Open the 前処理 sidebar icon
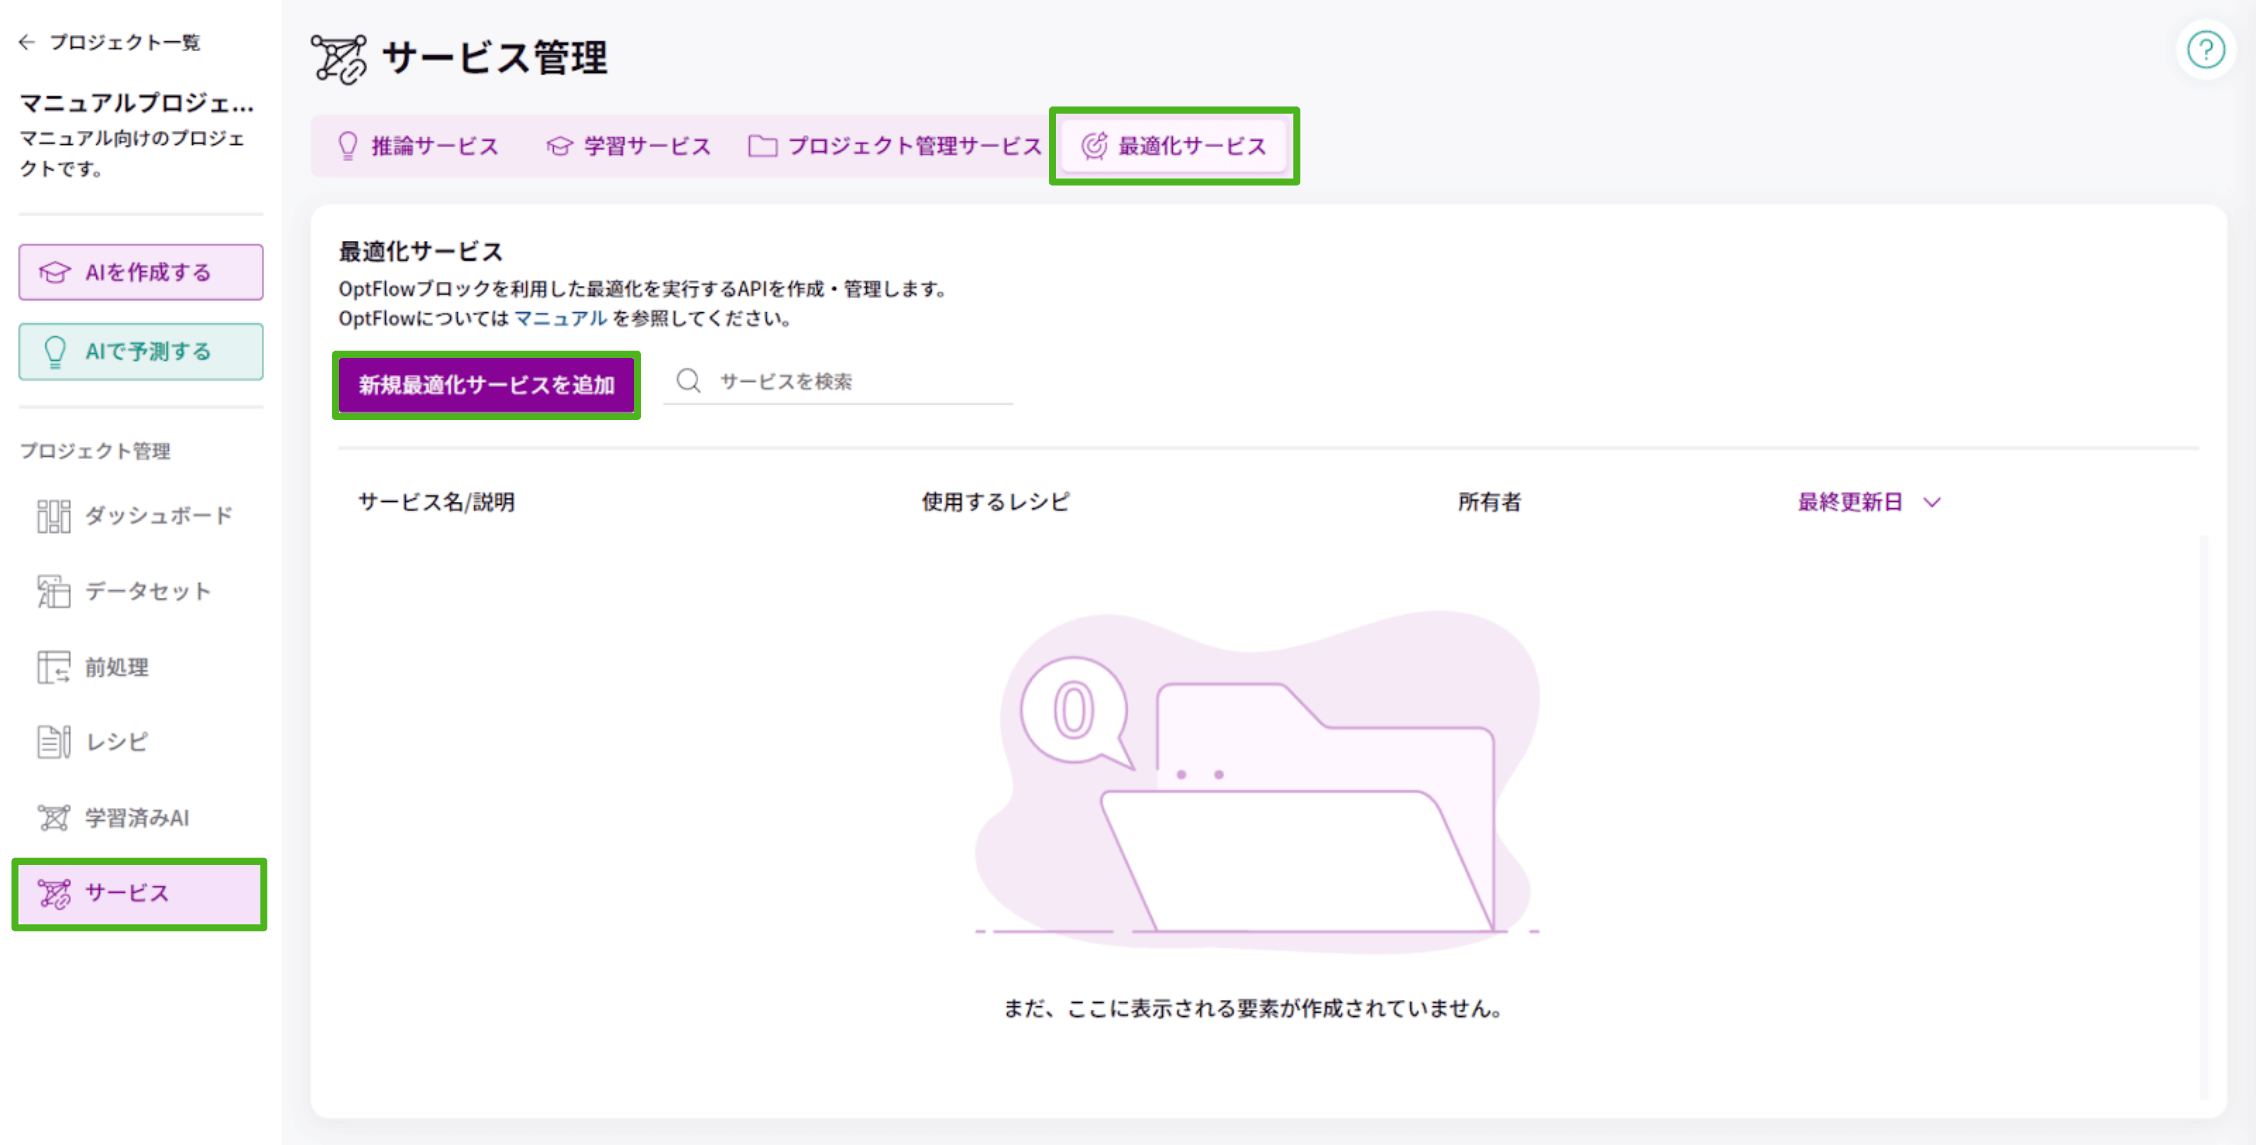This screenshot has height=1145, width=2256. (x=52, y=667)
